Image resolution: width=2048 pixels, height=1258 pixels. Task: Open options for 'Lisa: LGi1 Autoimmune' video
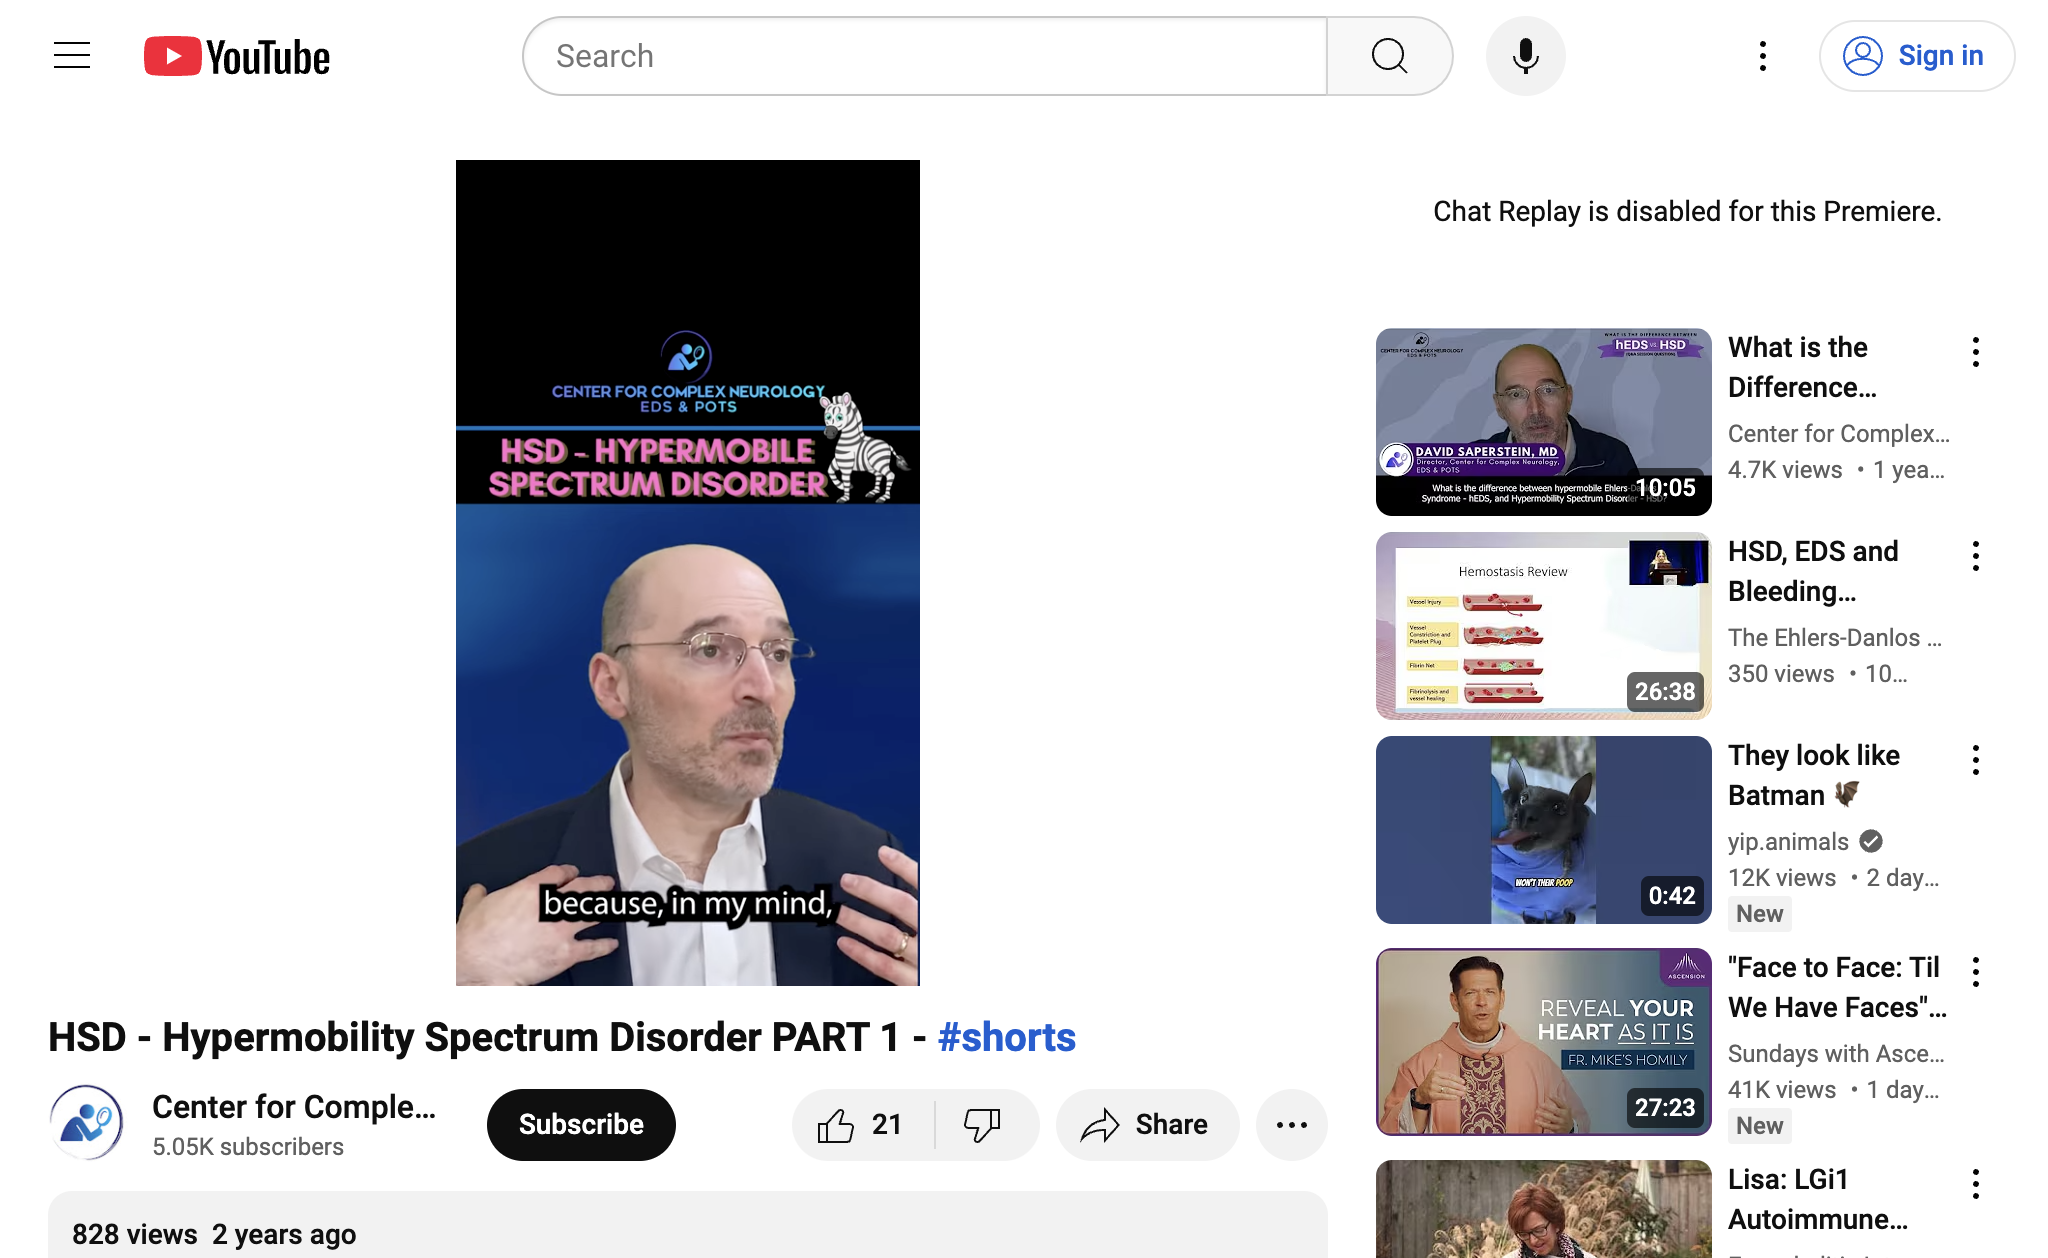1976,1184
